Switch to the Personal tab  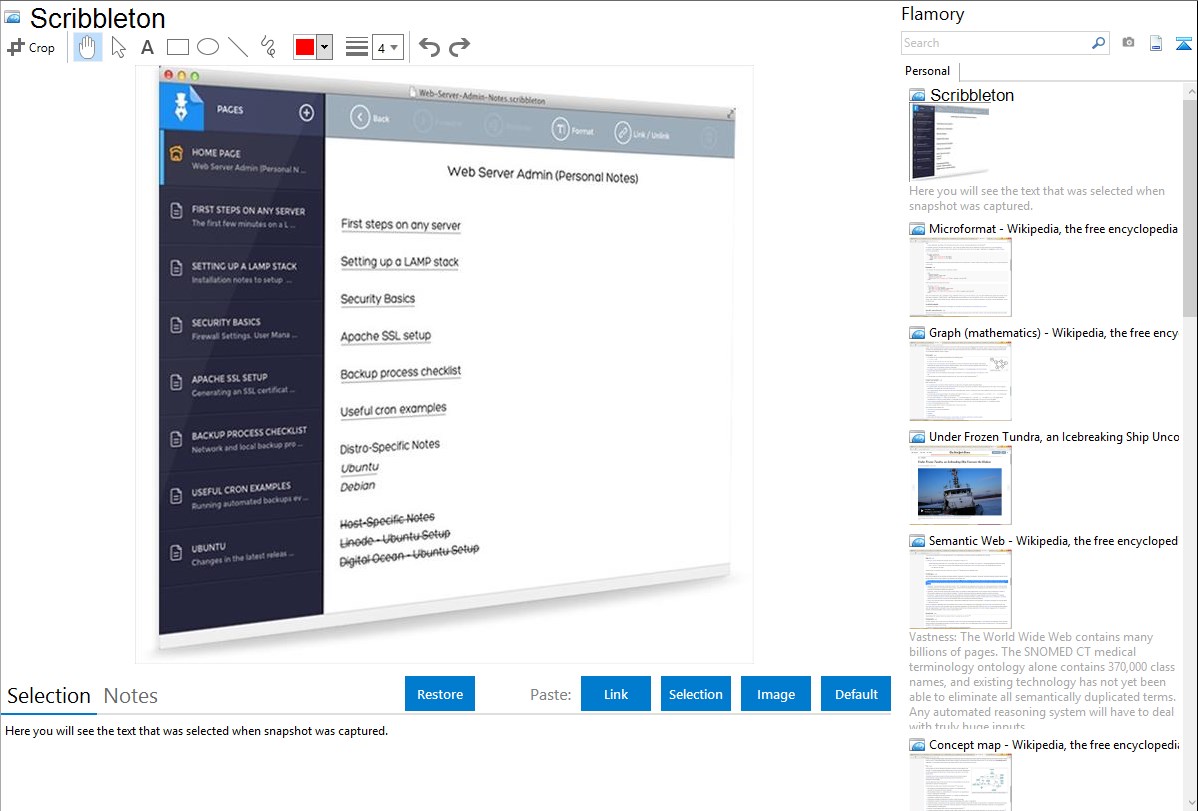(x=928, y=70)
